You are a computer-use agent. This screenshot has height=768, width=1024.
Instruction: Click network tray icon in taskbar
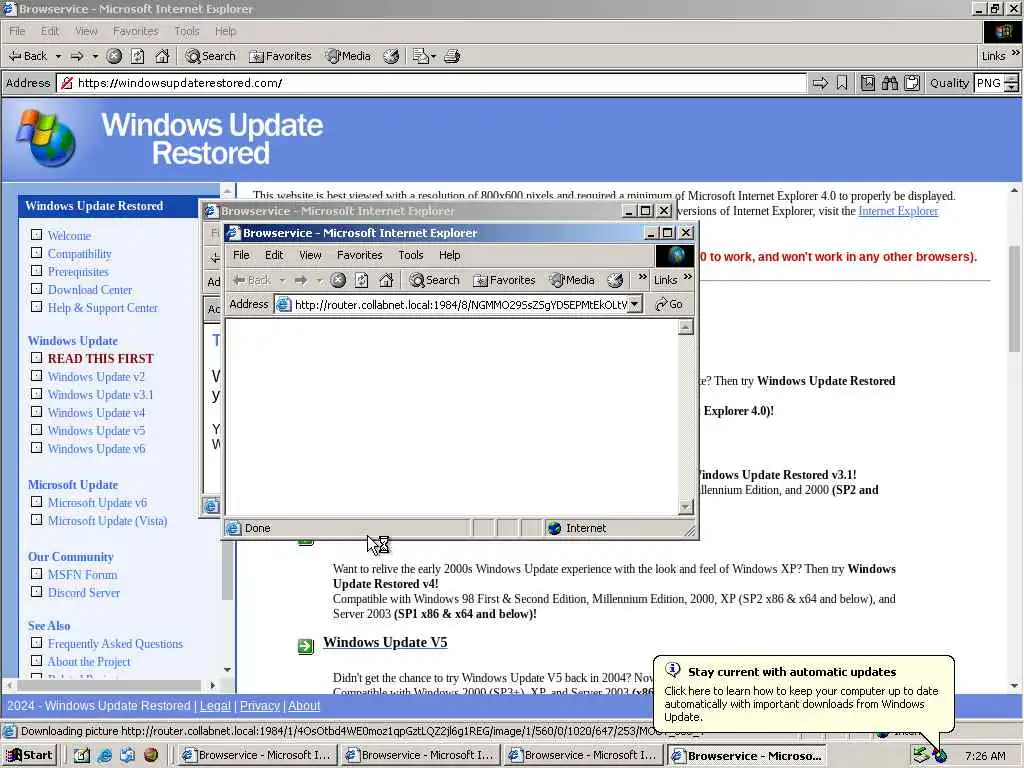coord(921,755)
